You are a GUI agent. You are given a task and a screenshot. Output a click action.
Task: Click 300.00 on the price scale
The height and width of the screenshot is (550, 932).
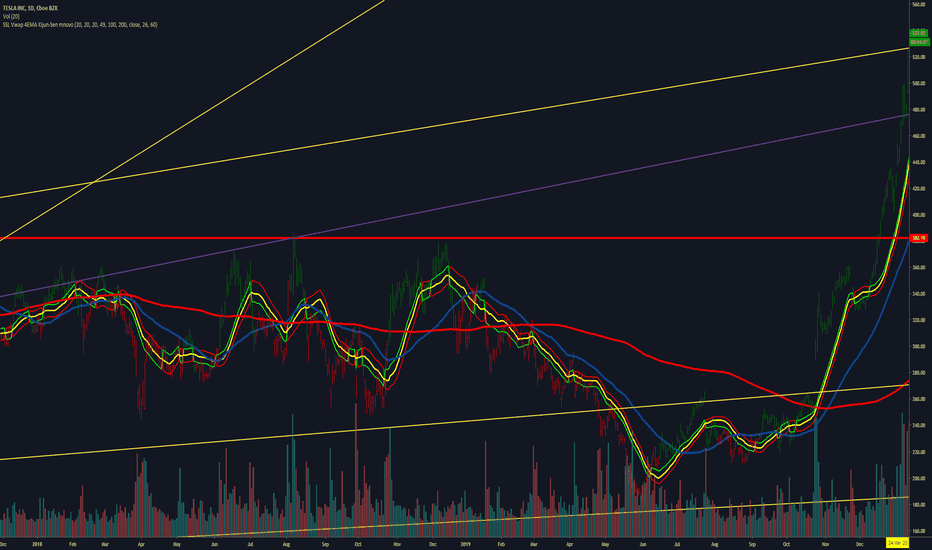[x=919, y=347]
